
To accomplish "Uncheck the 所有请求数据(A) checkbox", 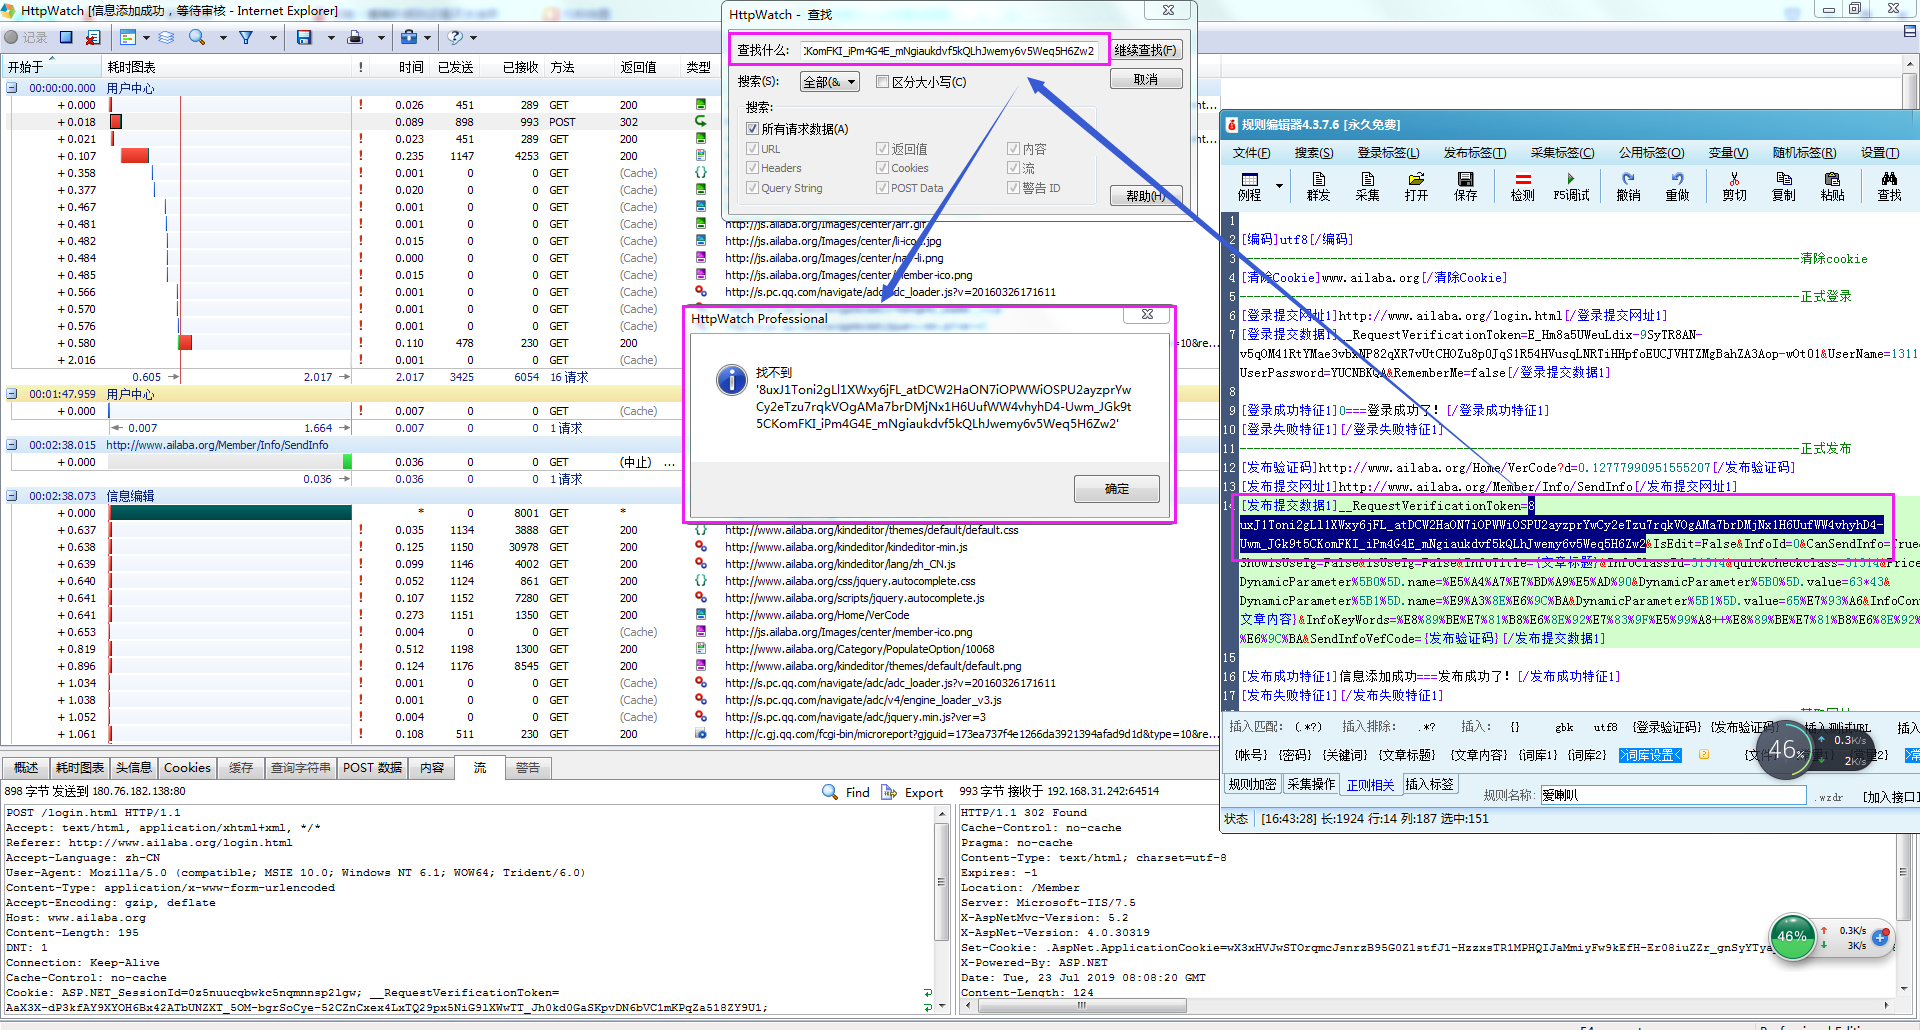I will point(752,129).
